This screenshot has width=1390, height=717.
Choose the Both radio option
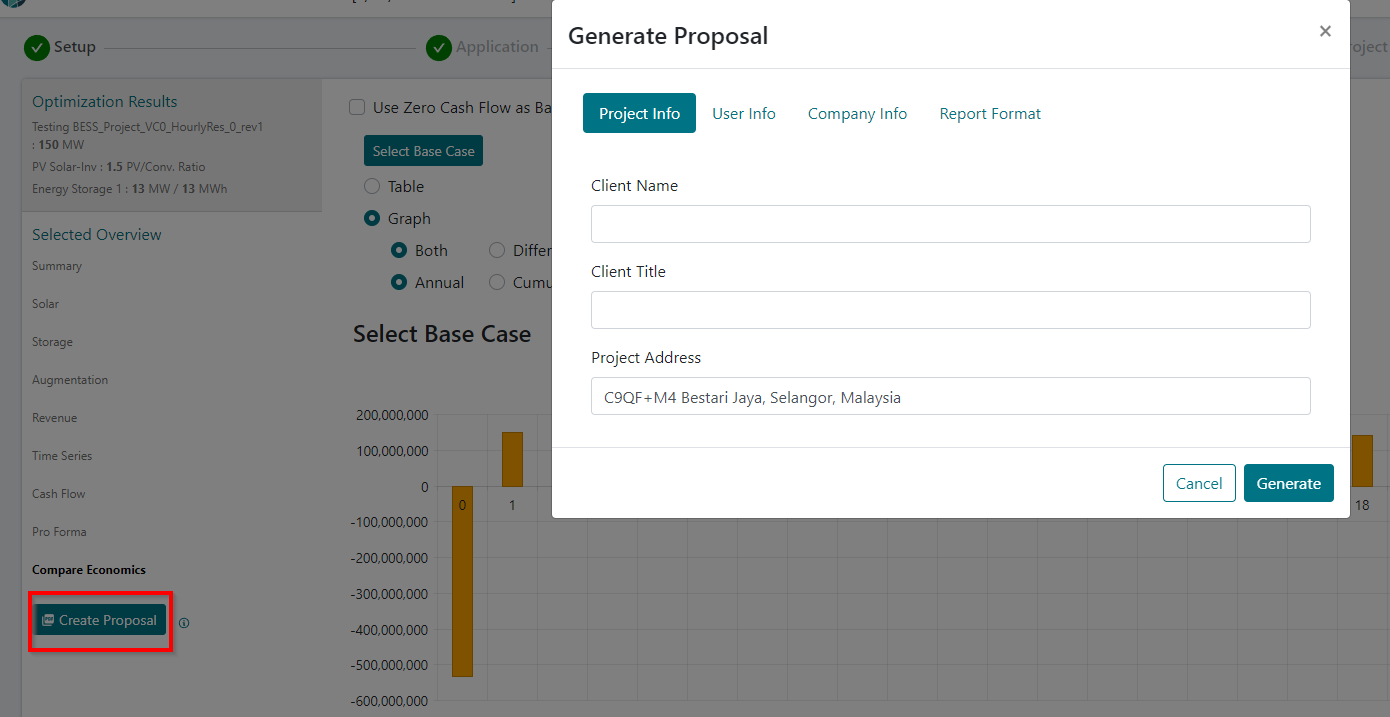point(399,250)
